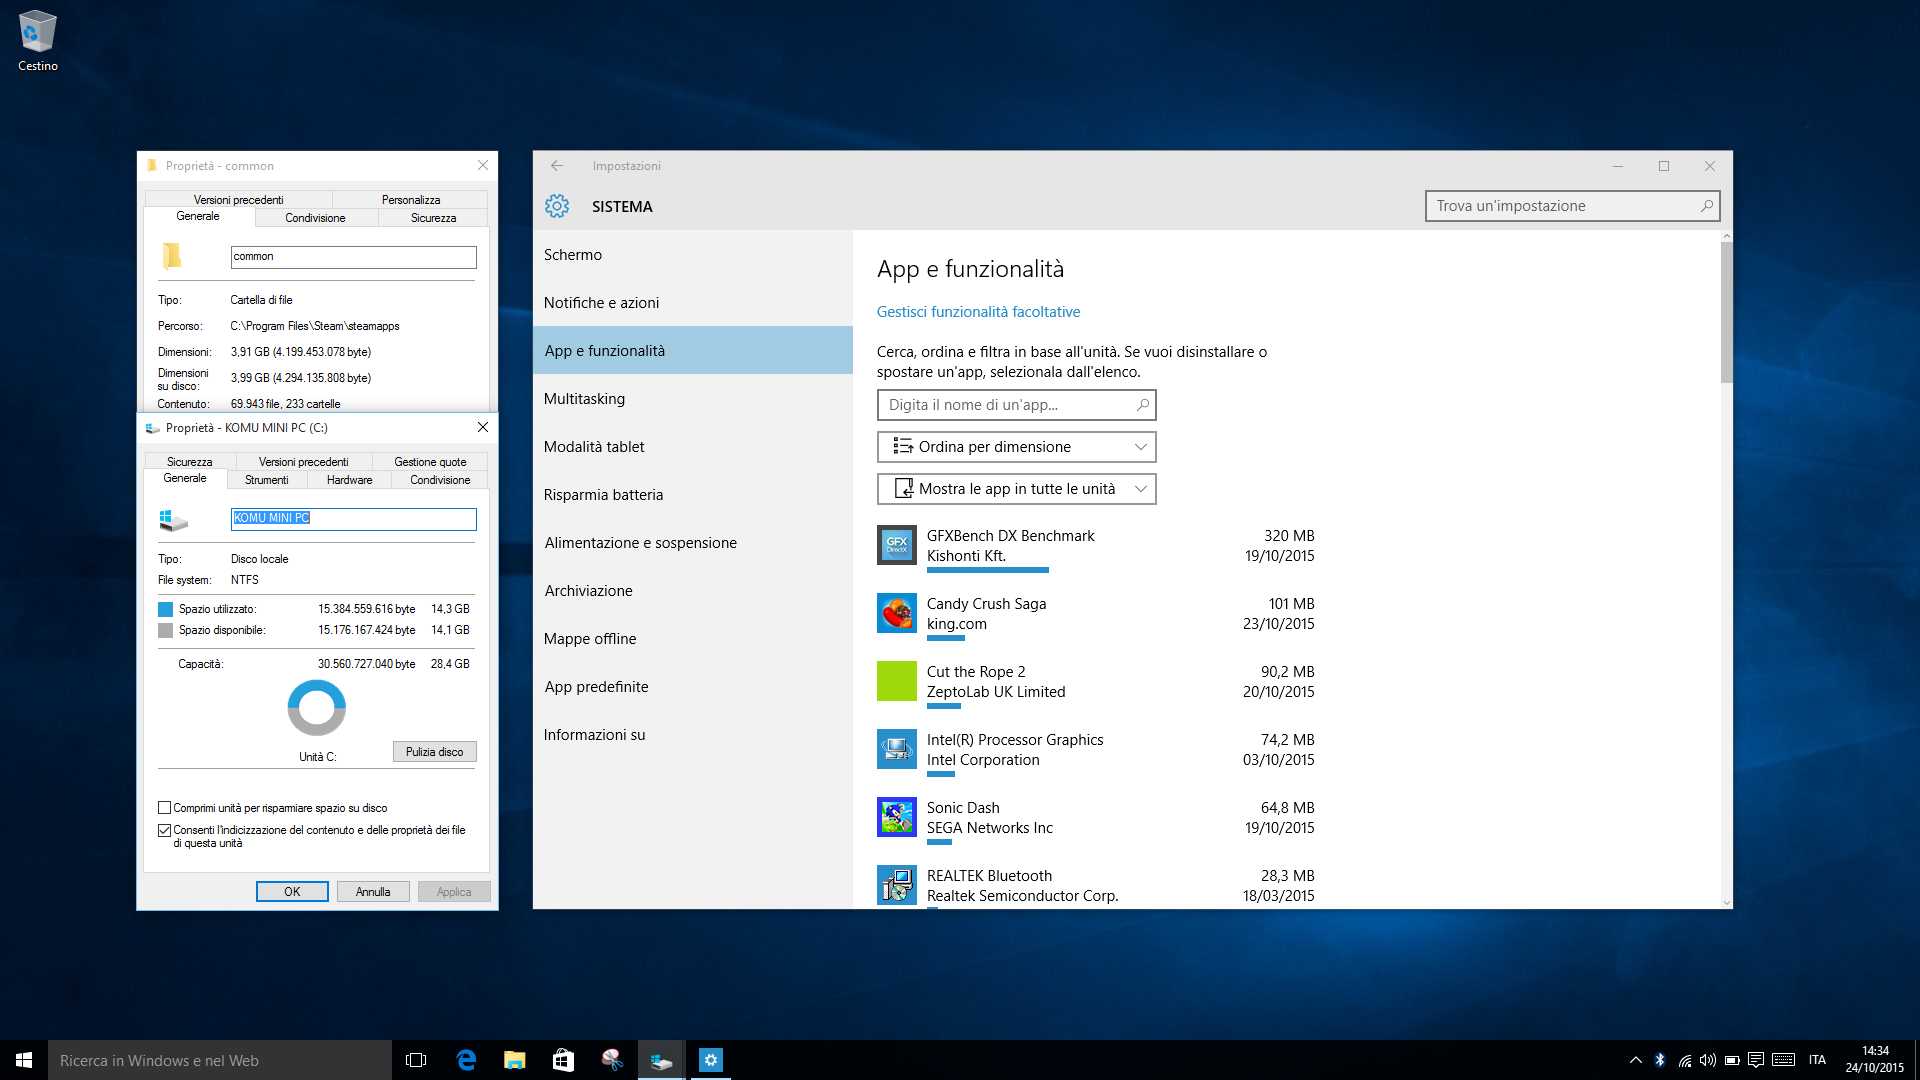Click the KOMU MINI PC drive name field
Image resolution: width=1920 pixels, height=1080 pixels.
[x=353, y=518]
